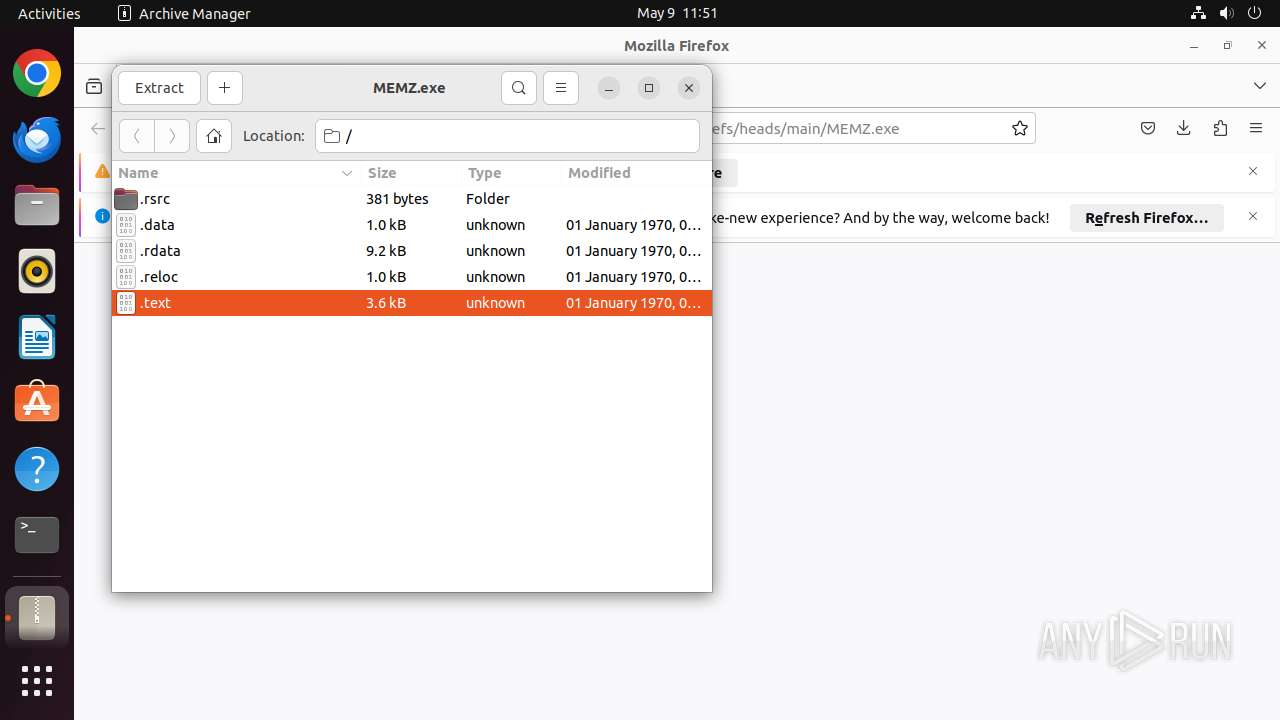1280x720 pixels.
Task: Click the network status icon
Action: [1198, 13]
